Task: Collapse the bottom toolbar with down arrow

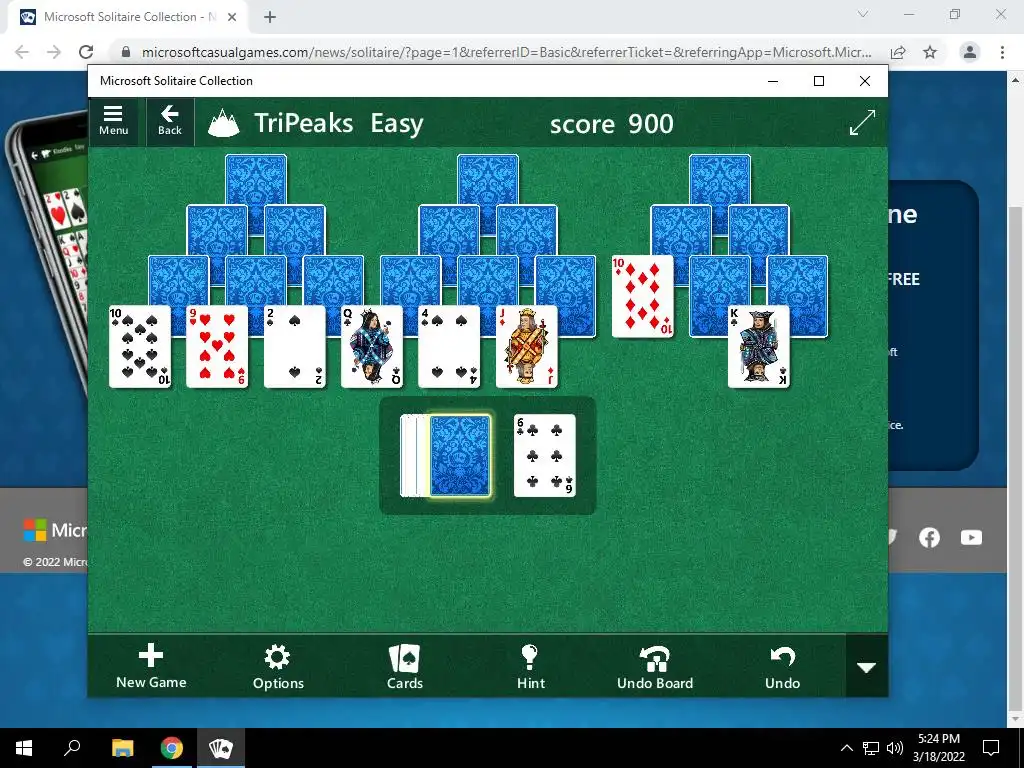Action: click(866, 667)
